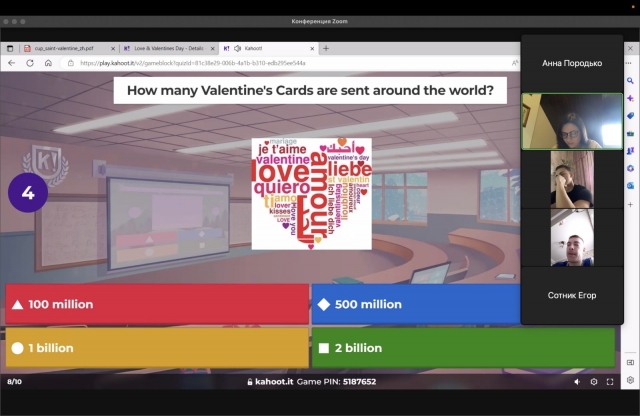Choose the blue answer 500 million

tap(416, 304)
